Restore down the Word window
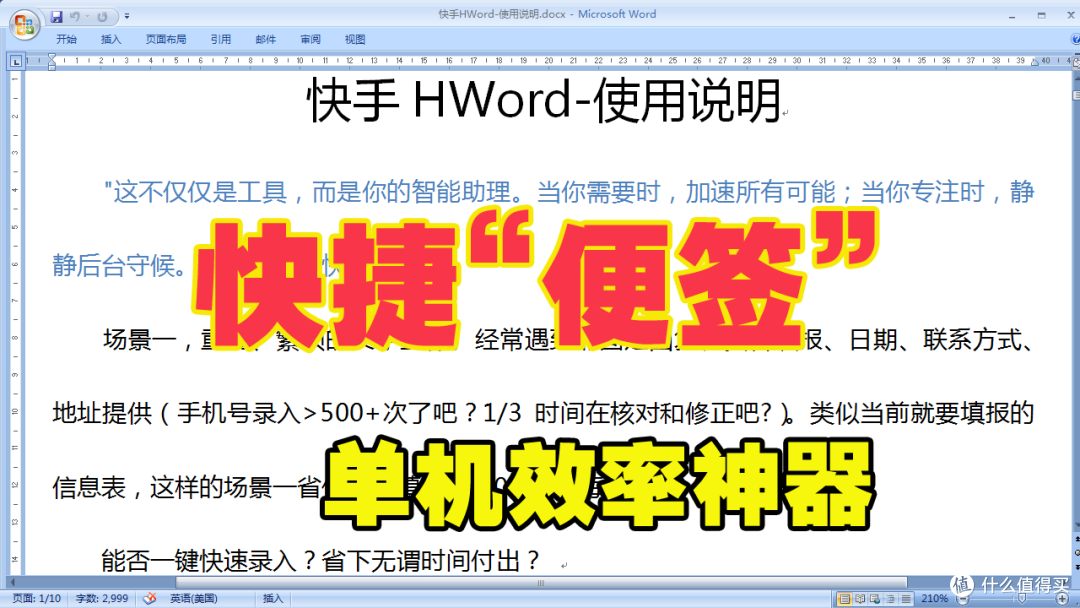Screen dimensions: 1080x608 1041,15
